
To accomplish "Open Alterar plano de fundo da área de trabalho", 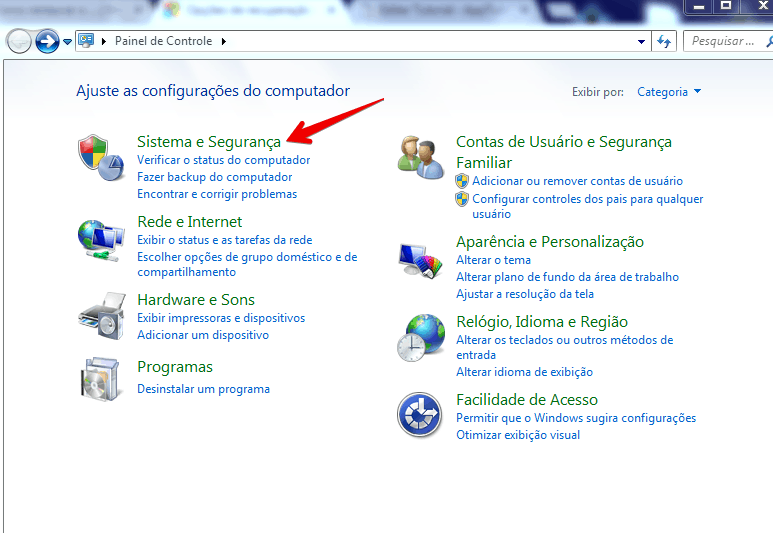I will click(x=567, y=277).
